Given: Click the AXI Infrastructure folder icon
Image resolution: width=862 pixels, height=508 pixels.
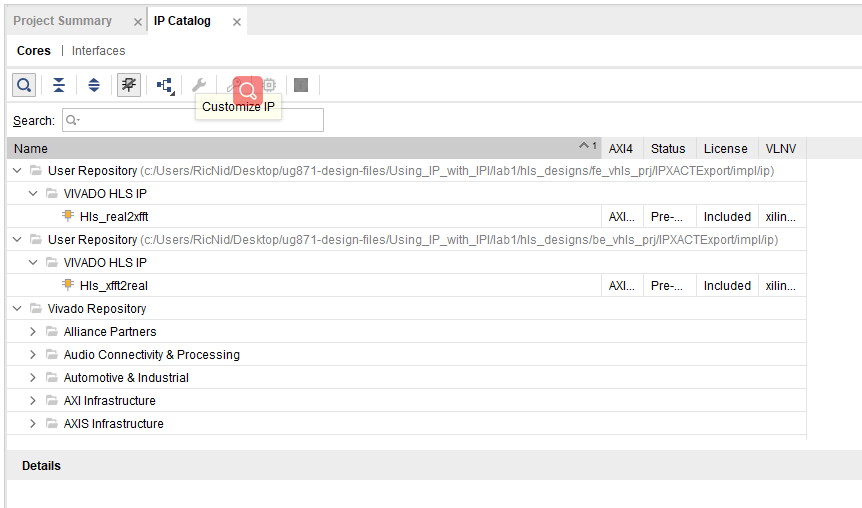Looking at the screenshot, I should point(52,401).
